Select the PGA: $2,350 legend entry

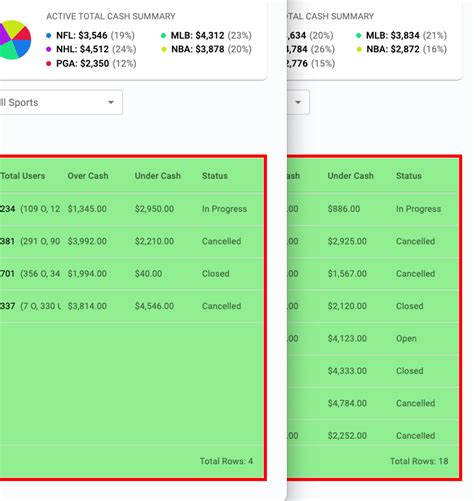coord(91,63)
